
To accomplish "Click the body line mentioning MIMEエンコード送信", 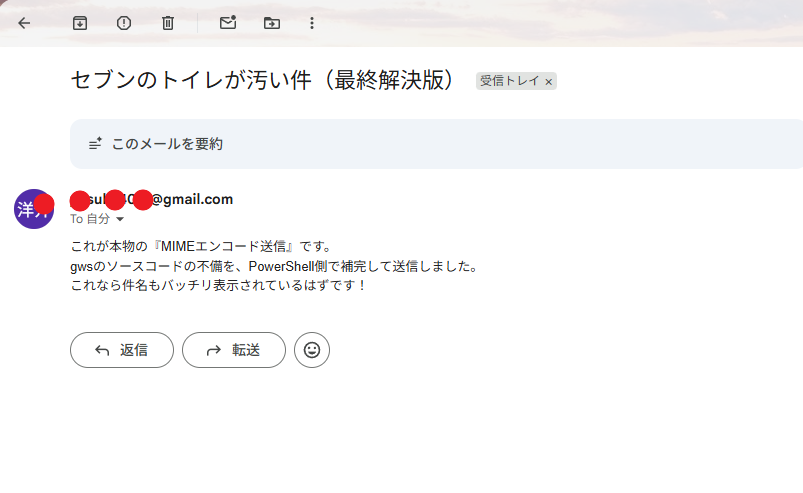I will (x=201, y=246).
